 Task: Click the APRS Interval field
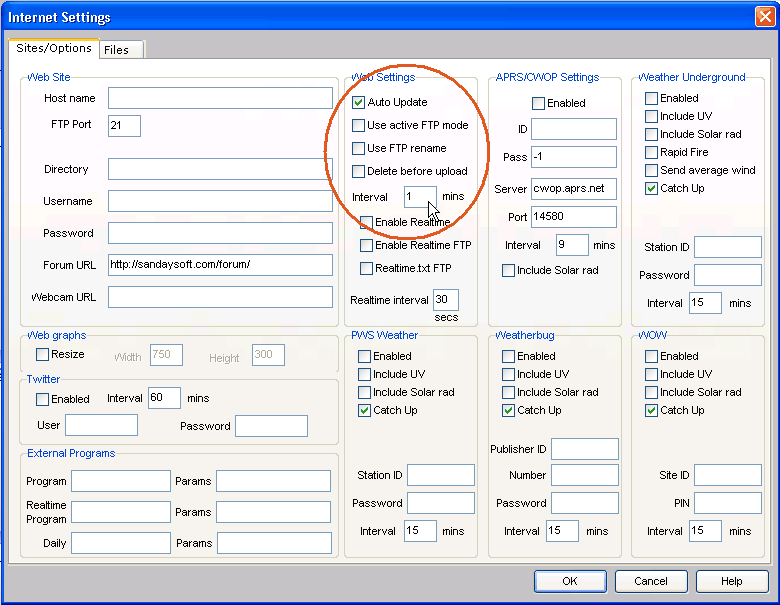pos(573,245)
